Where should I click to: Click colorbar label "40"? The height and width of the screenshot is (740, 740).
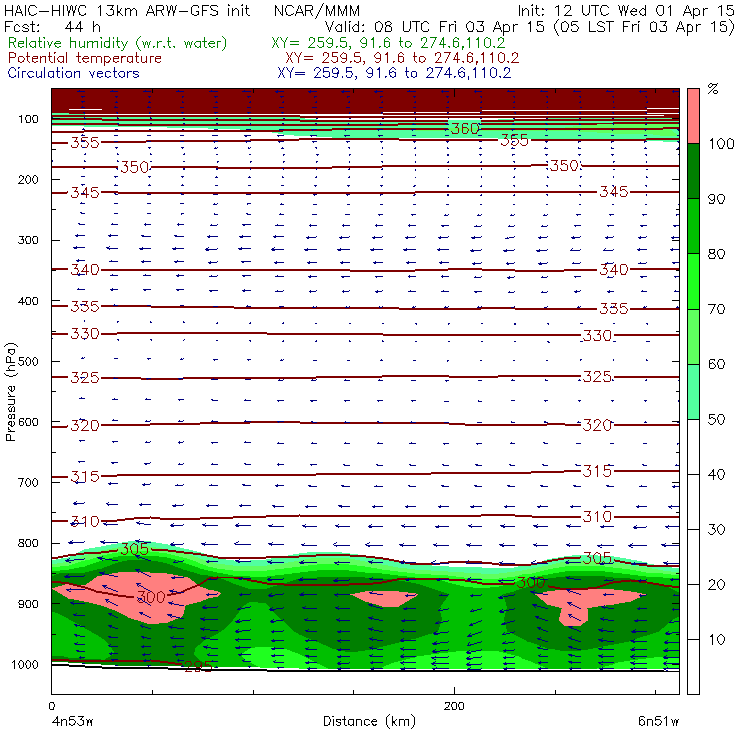click(x=716, y=475)
